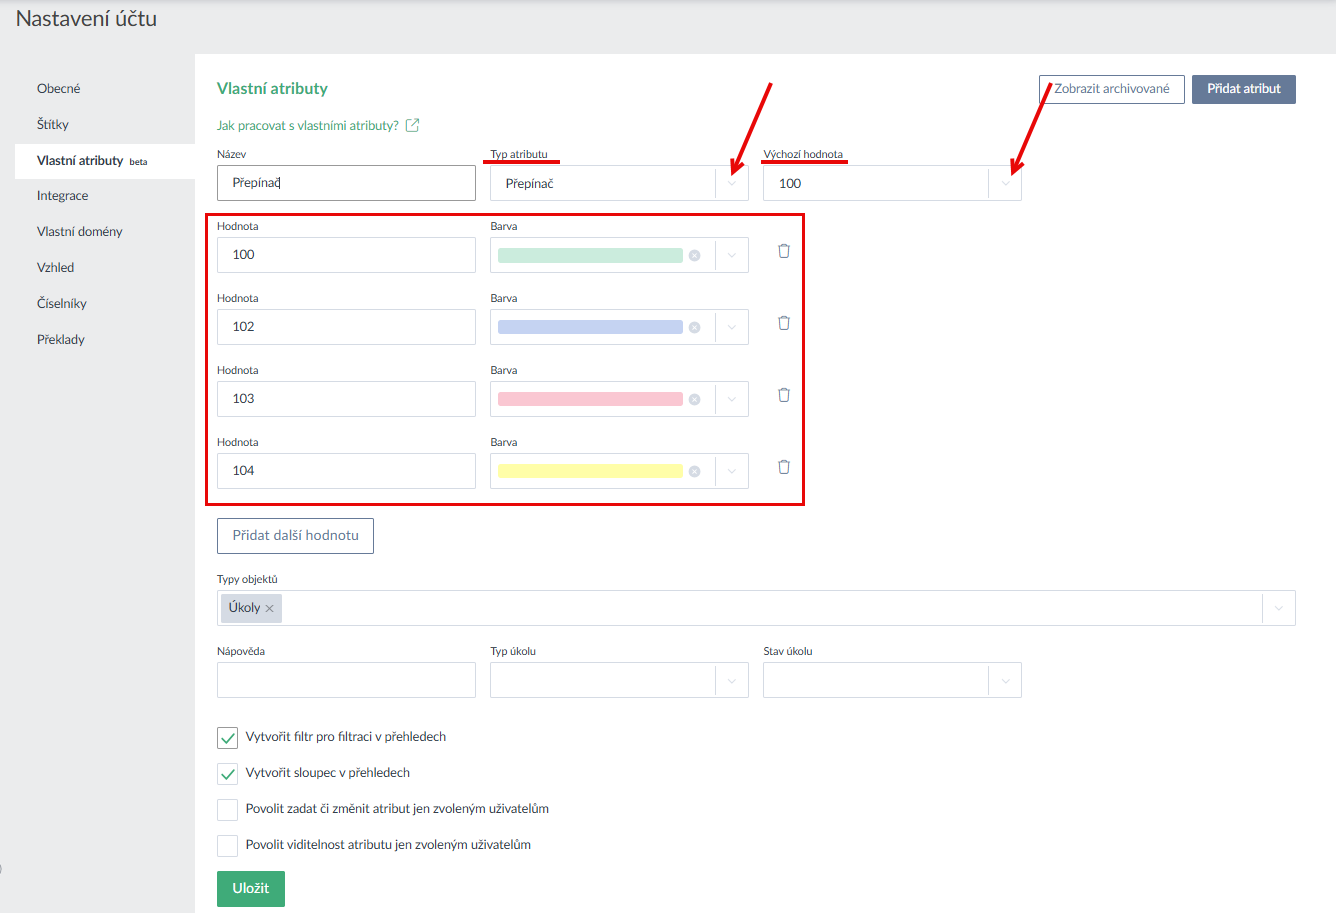Remove the Úkoly tag from Typy objektů
Image resolution: width=1336 pixels, height=913 pixels.
269,609
